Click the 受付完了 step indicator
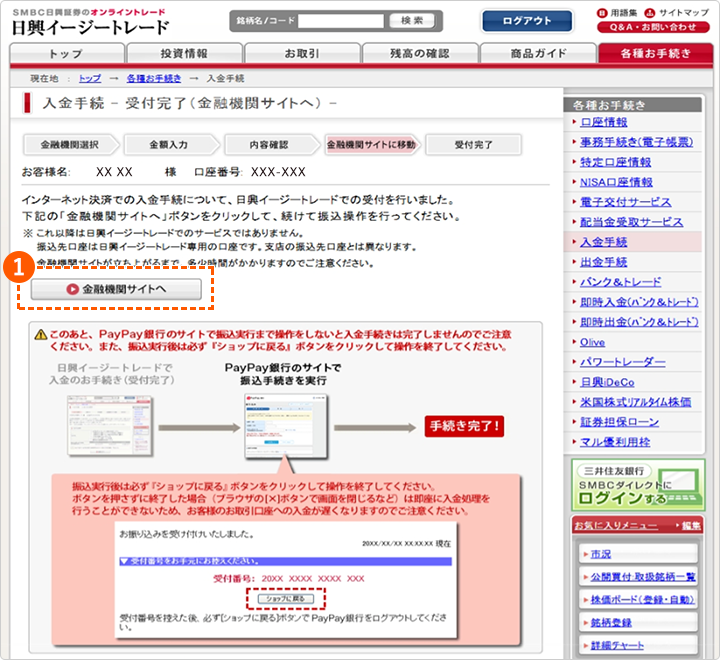Screen dimensions: 720x660 click(x=473, y=145)
